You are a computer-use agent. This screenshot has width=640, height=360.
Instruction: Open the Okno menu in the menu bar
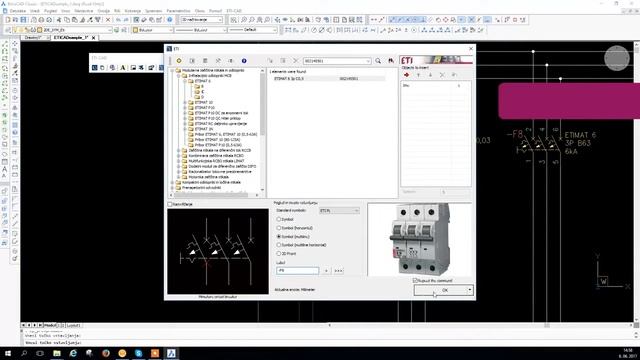(x=200, y=11)
